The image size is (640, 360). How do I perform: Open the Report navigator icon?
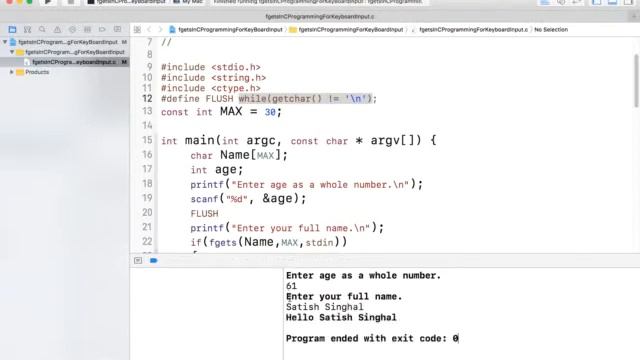pyautogui.click(x=117, y=29)
